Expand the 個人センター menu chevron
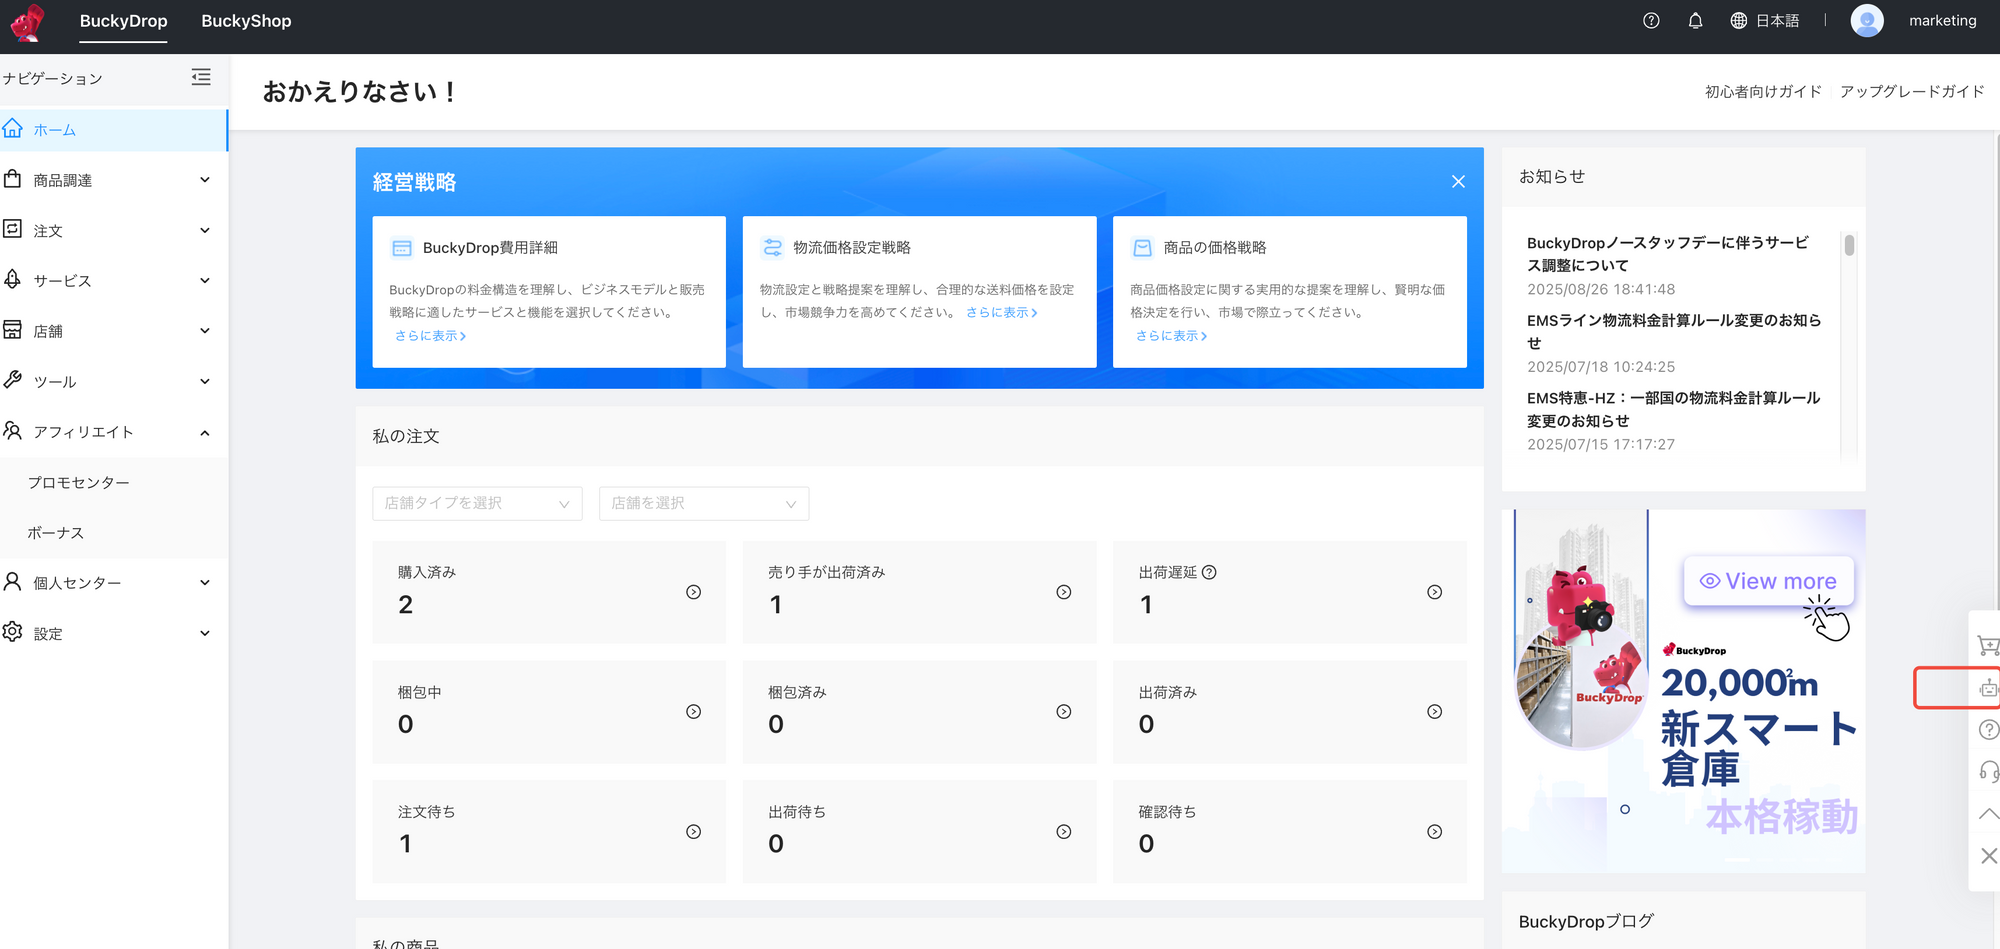Image resolution: width=2000 pixels, height=949 pixels. pos(205,583)
